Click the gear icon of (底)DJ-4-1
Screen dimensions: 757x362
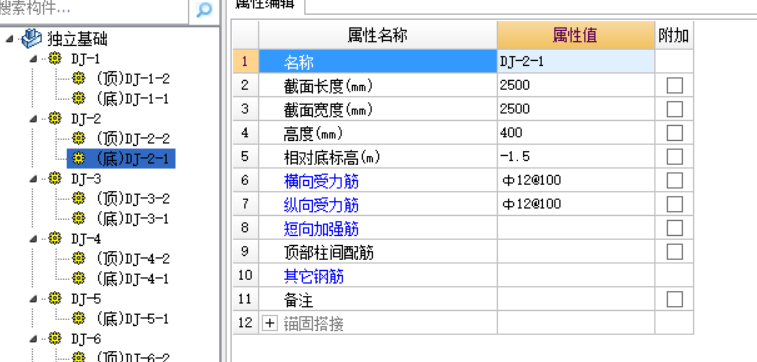point(79,278)
